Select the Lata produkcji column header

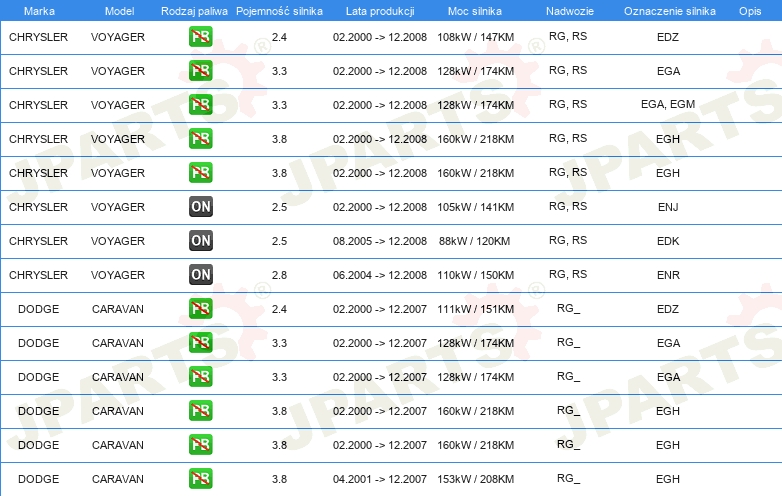point(379,10)
